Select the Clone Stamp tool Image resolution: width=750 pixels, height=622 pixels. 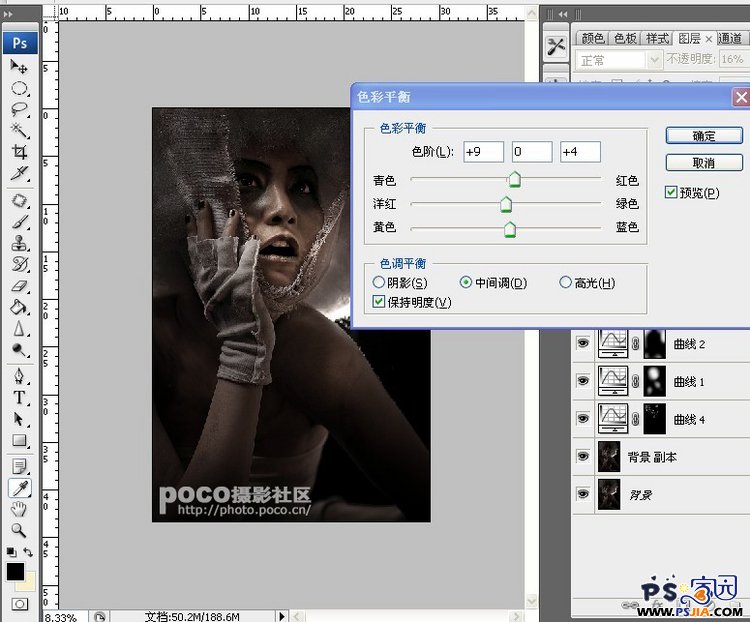(19, 243)
